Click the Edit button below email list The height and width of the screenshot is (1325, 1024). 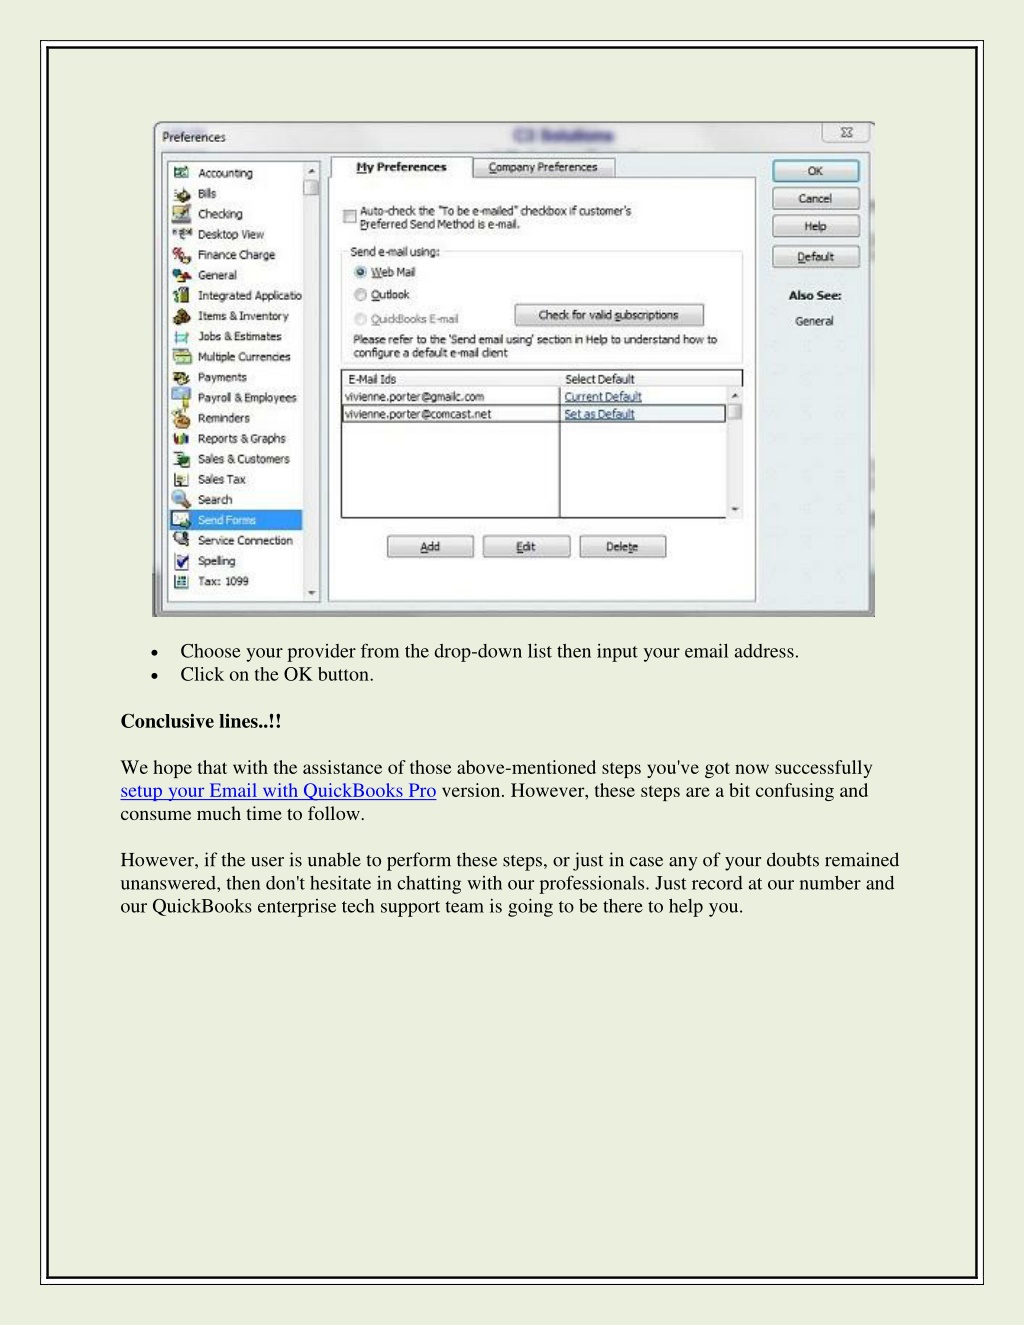click(526, 547)
